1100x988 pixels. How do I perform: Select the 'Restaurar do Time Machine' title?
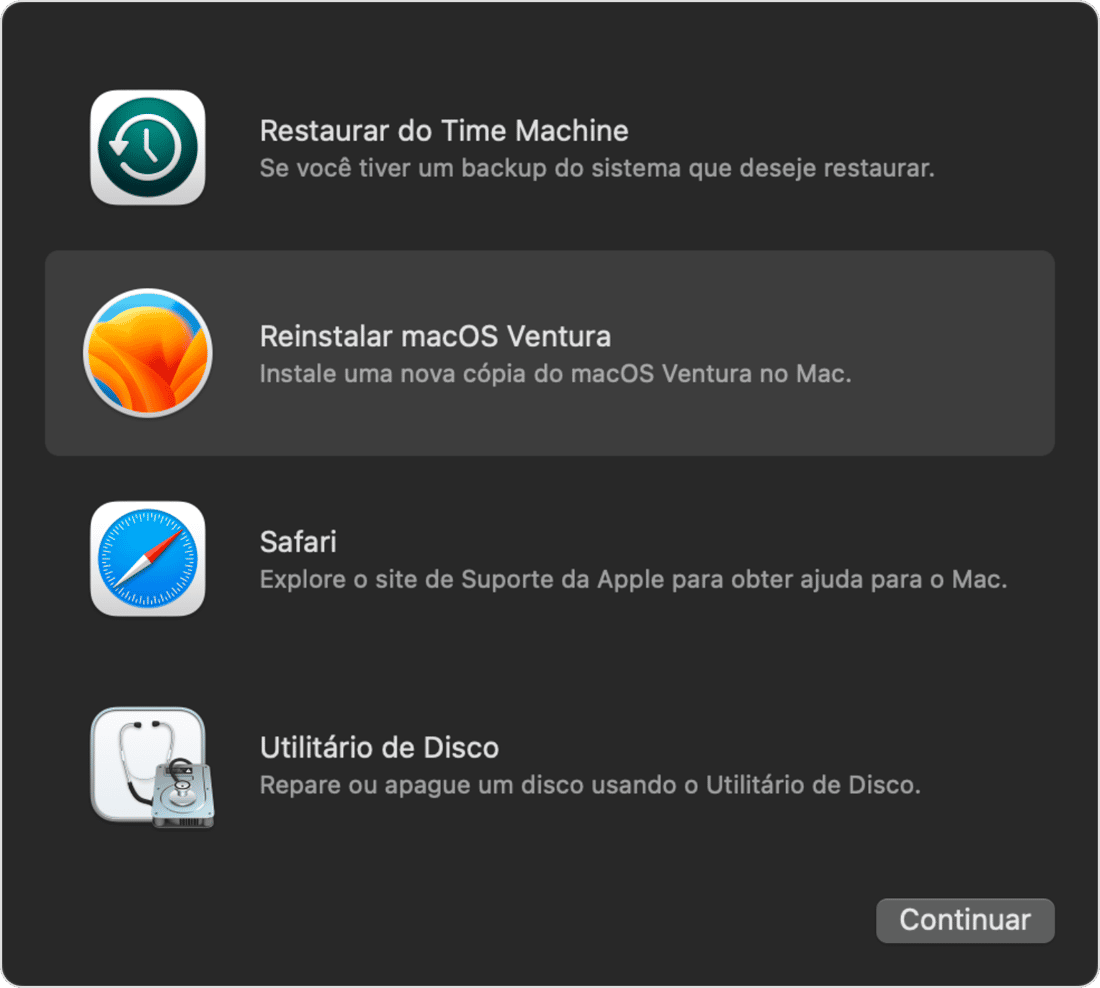tap(444, 131)
